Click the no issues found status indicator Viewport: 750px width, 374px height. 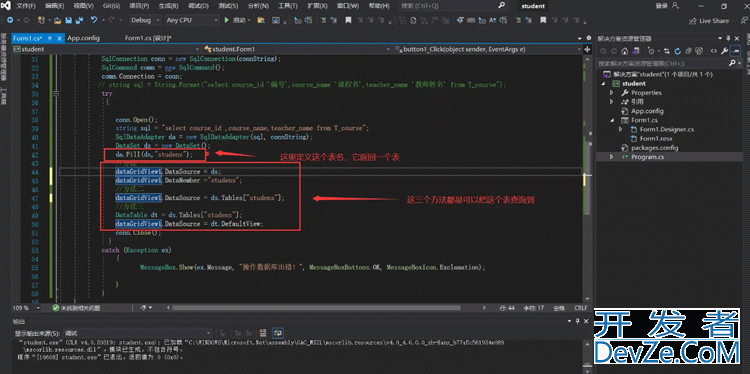(77, 308)
